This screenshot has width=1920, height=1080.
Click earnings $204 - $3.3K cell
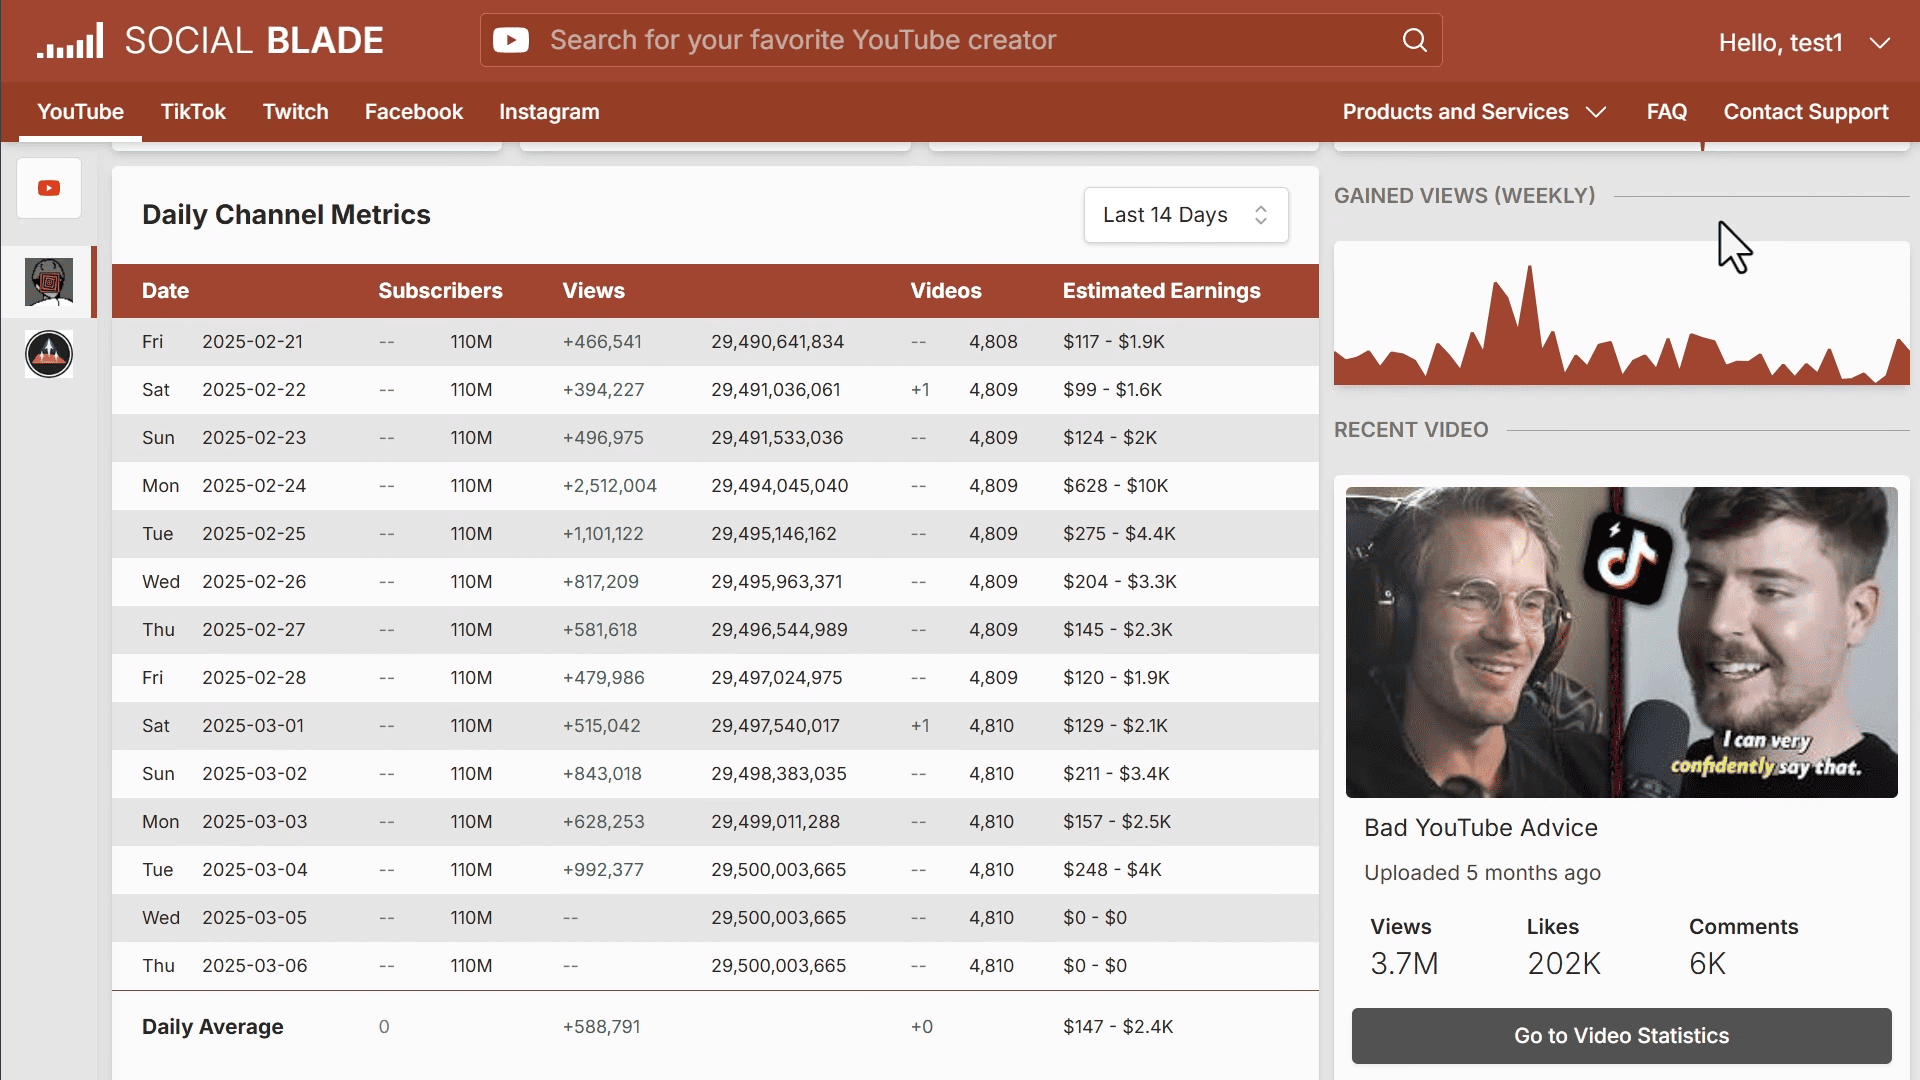point(1119,582)
